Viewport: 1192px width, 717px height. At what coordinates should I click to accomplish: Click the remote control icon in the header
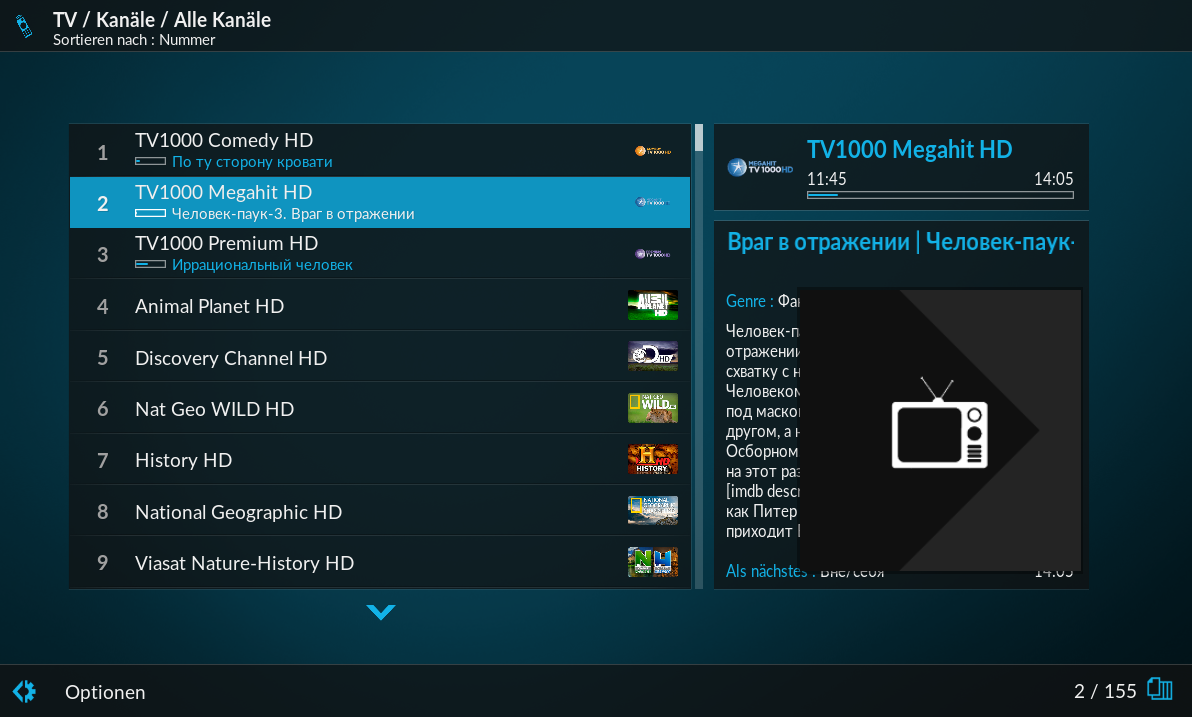(24, 26)
